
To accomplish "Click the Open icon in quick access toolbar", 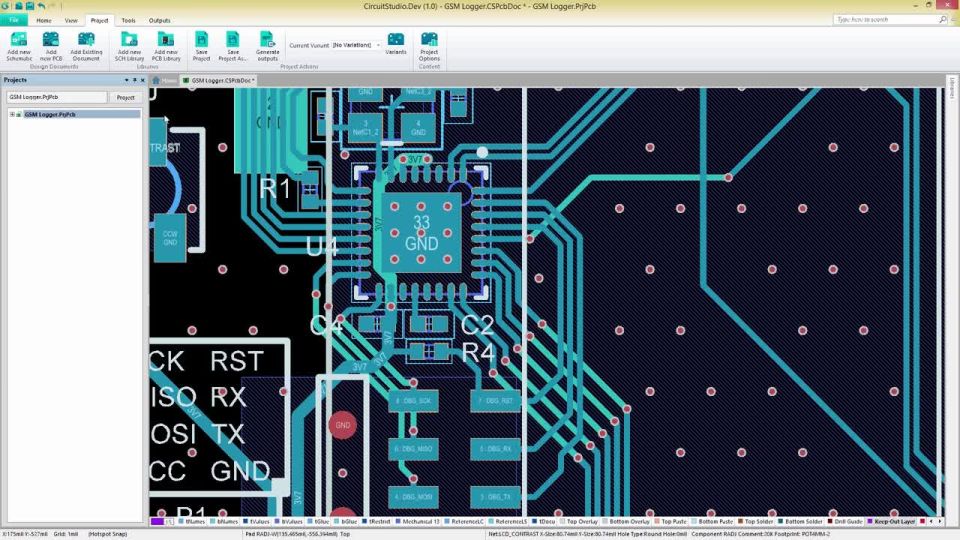I will [18, 6].
